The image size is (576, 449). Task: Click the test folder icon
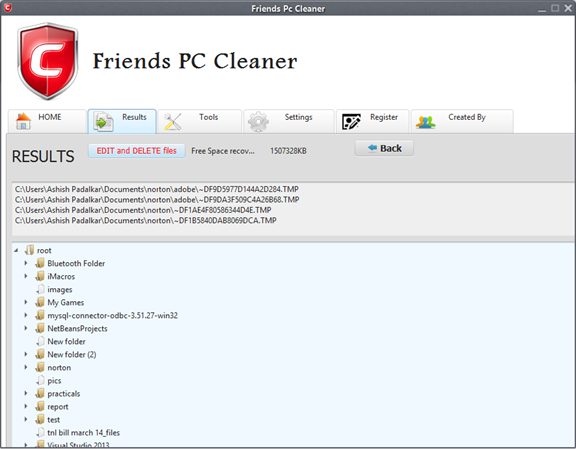point(40,420)
